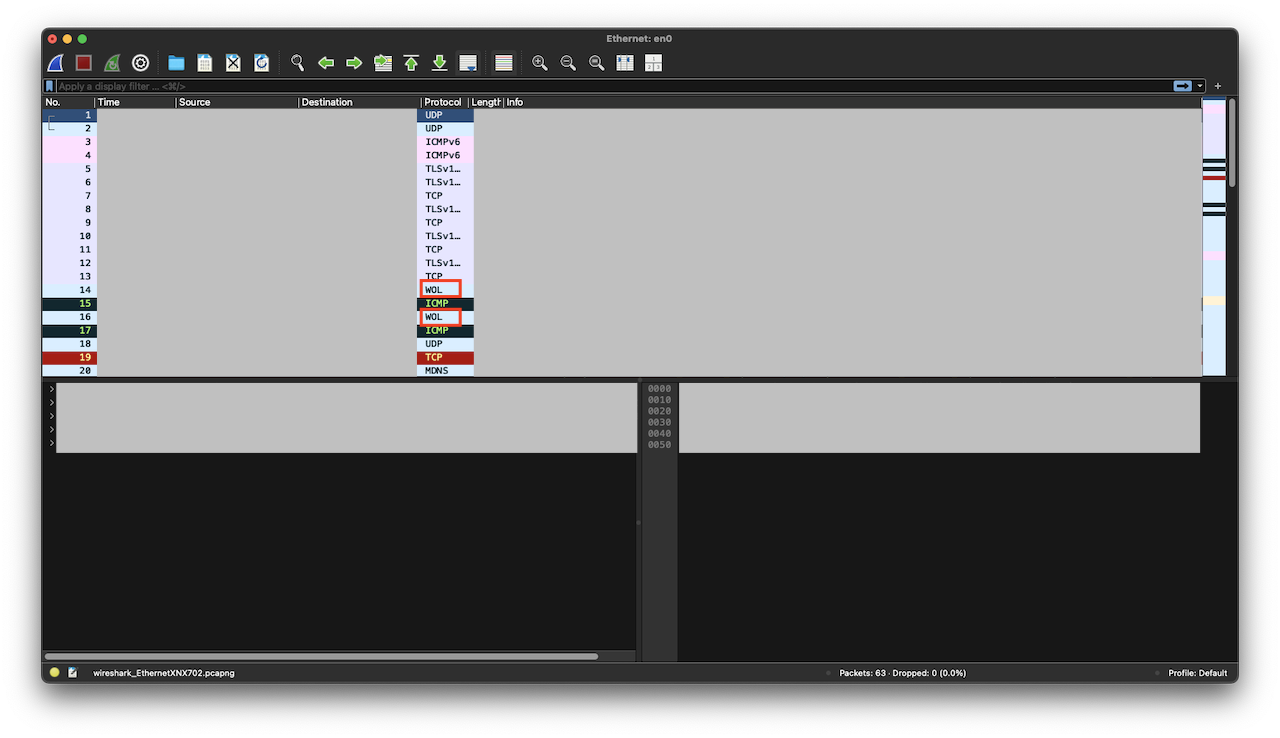Image resolution: width=1280 pixels, height=738 pixels.
Task: Sort packets by the Protocol column header
Action: (x=443, y=102)
